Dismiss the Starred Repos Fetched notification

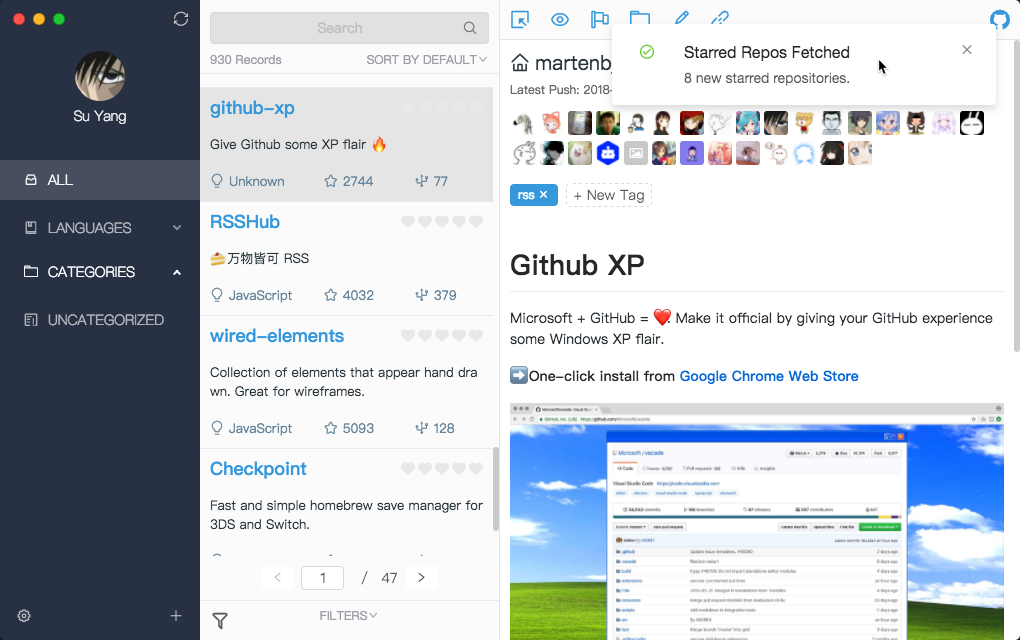(967, 50)
